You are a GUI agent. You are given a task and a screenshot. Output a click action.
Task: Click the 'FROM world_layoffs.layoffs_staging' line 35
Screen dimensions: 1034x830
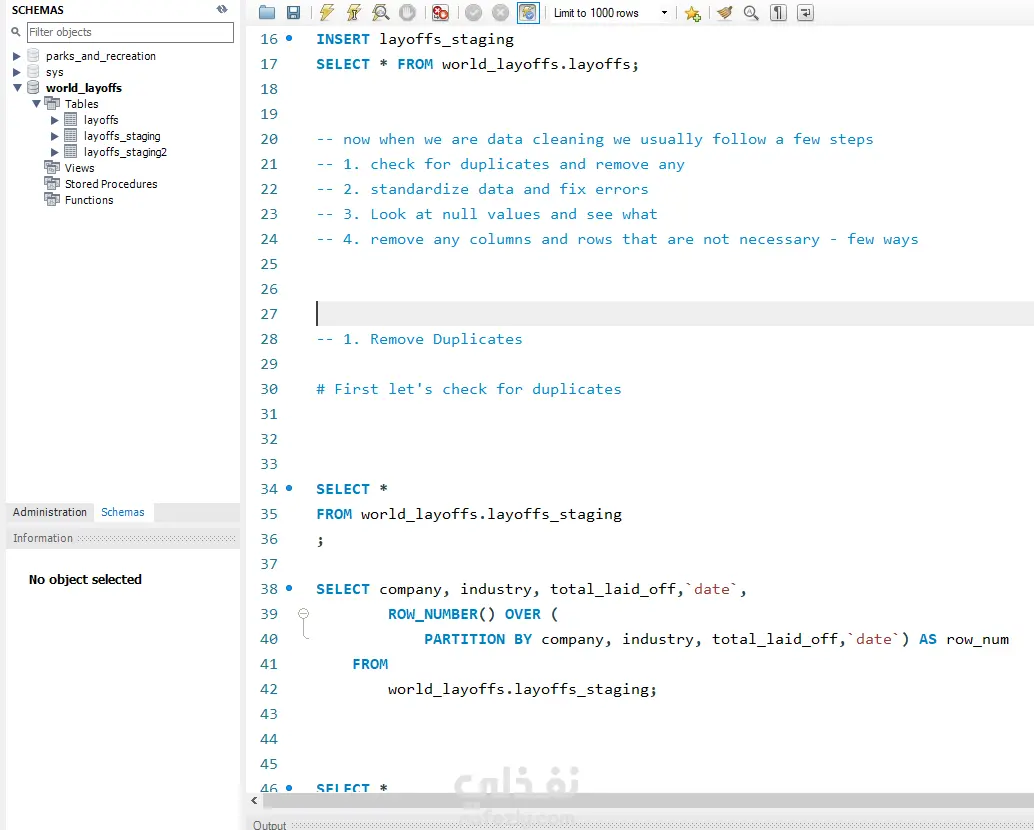(469, 514)
